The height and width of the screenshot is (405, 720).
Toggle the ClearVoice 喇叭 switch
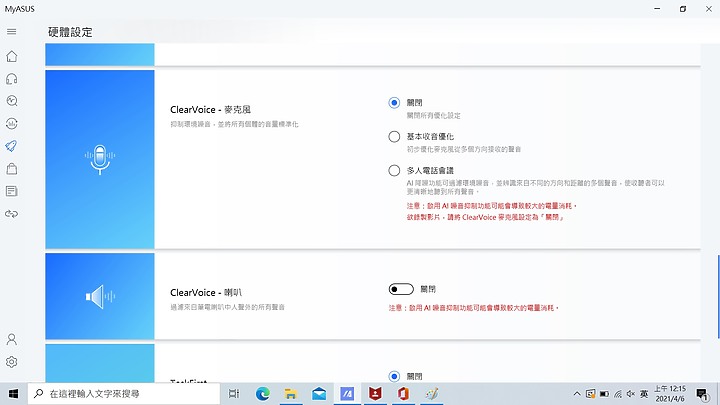(x=401, y=289)
